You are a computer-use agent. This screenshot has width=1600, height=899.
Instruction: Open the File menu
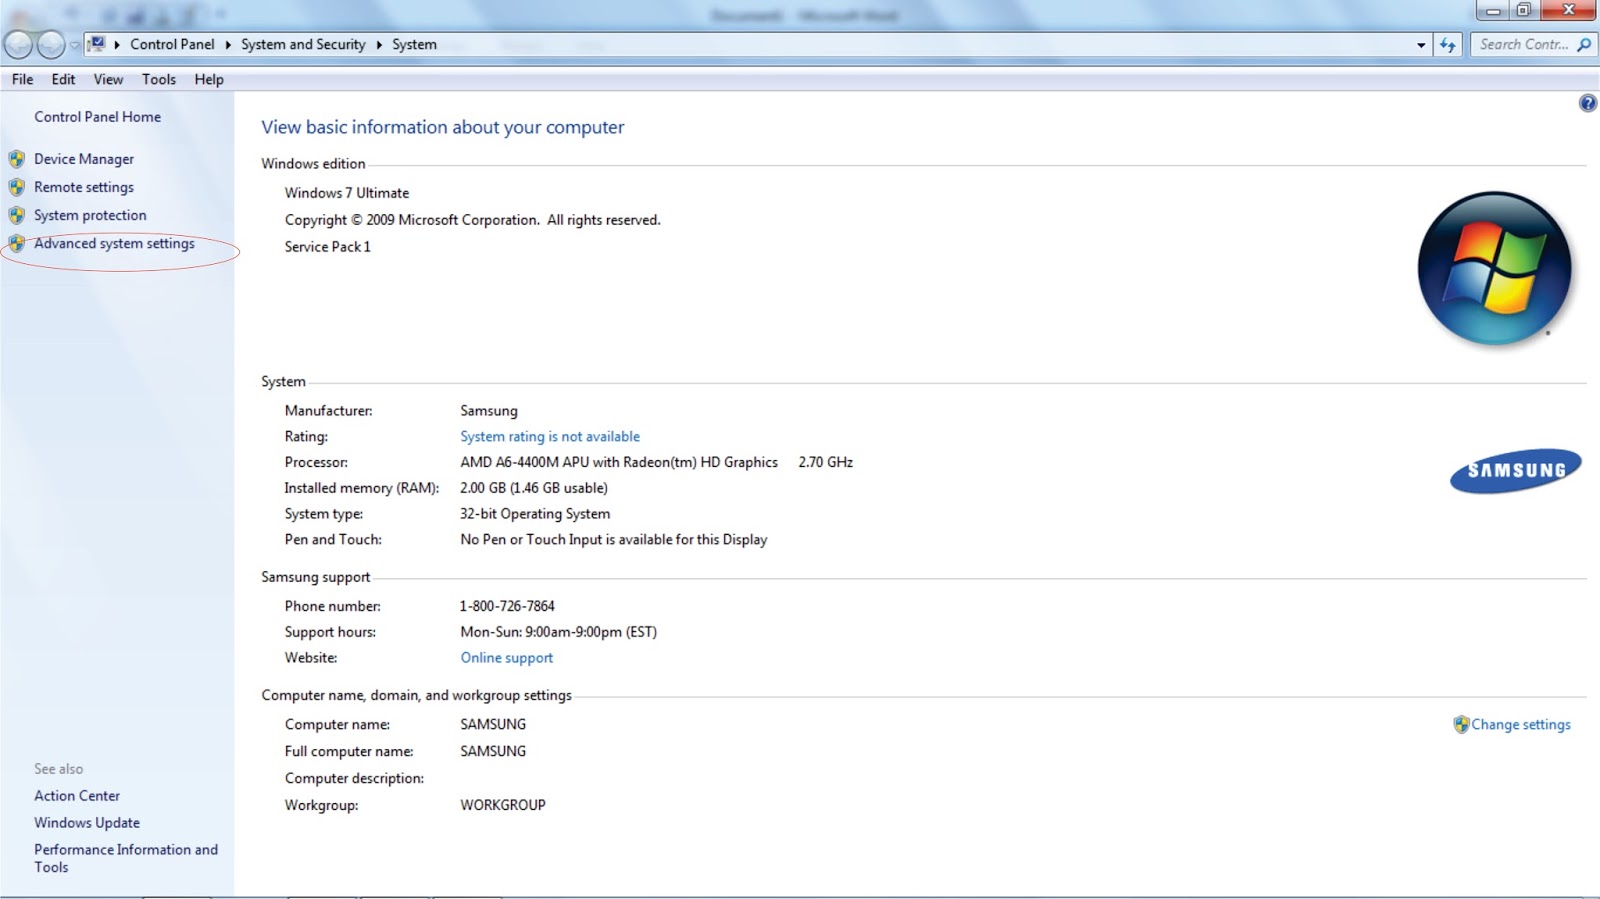22,79
